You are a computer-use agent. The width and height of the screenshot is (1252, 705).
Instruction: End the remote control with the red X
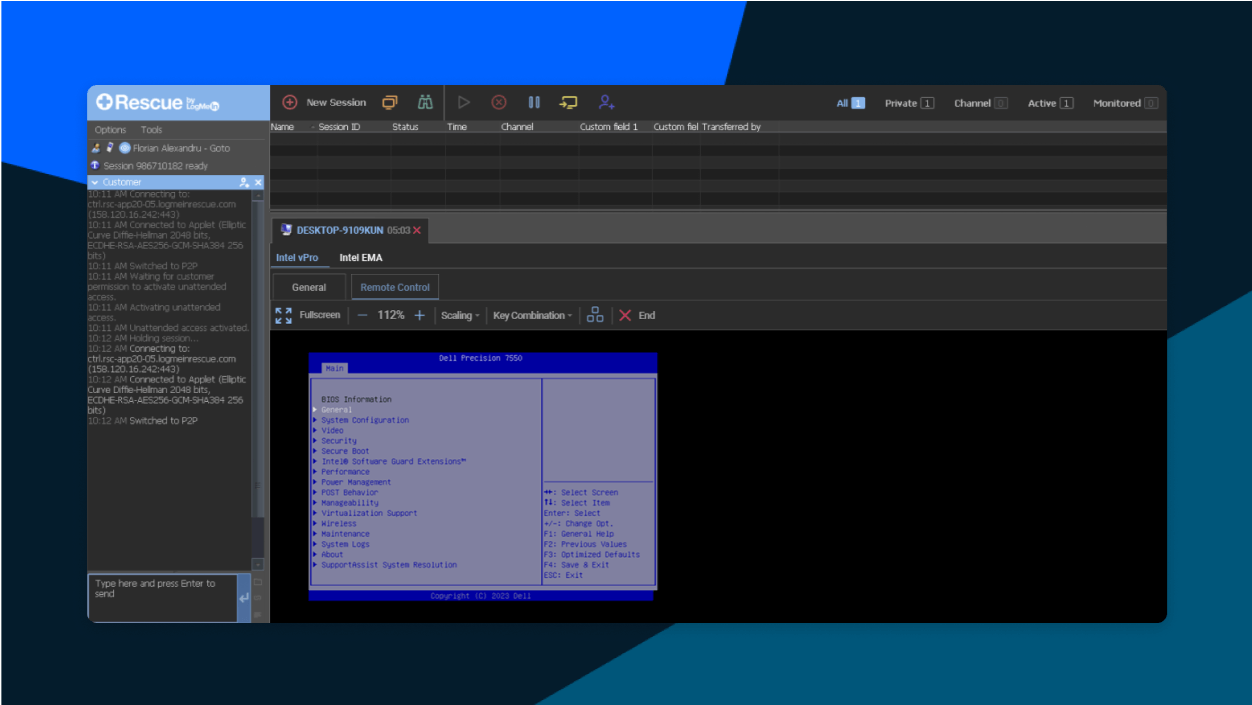[x=626, y=314]
